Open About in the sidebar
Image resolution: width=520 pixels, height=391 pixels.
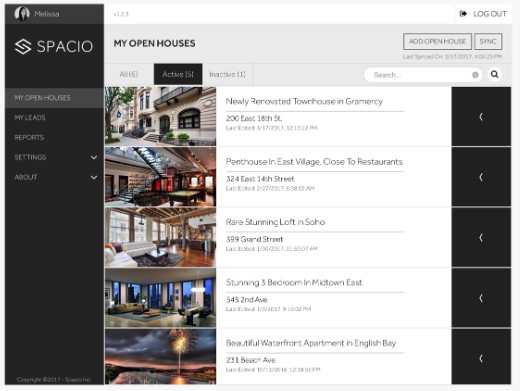(54, 177)
